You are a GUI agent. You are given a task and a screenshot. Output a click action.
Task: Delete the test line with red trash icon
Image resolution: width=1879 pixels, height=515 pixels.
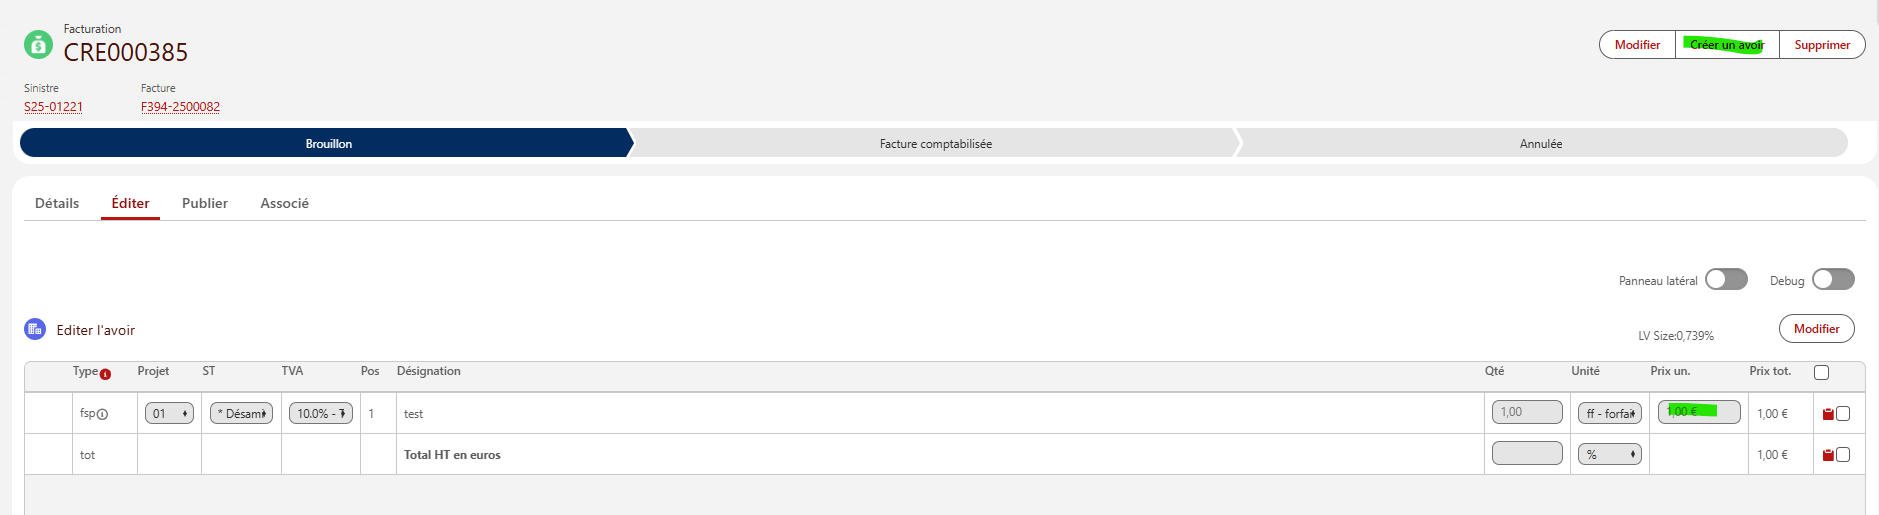point(1828,413)
